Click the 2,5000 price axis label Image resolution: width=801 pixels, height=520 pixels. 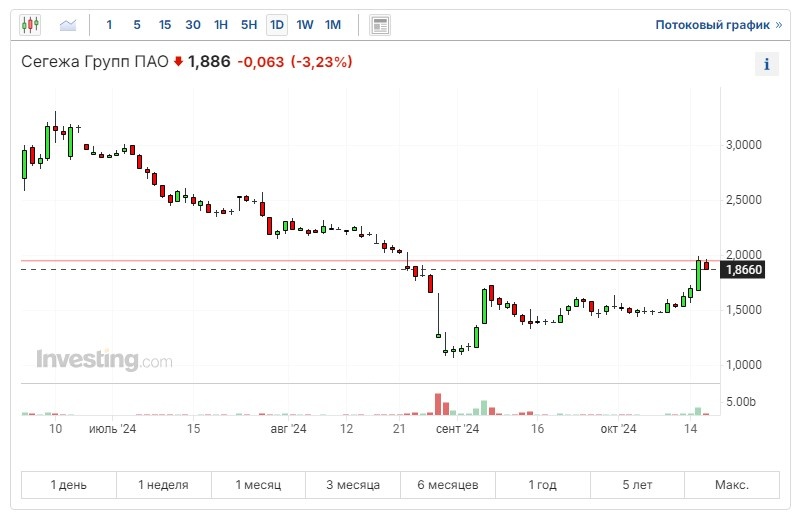point(744,200)
